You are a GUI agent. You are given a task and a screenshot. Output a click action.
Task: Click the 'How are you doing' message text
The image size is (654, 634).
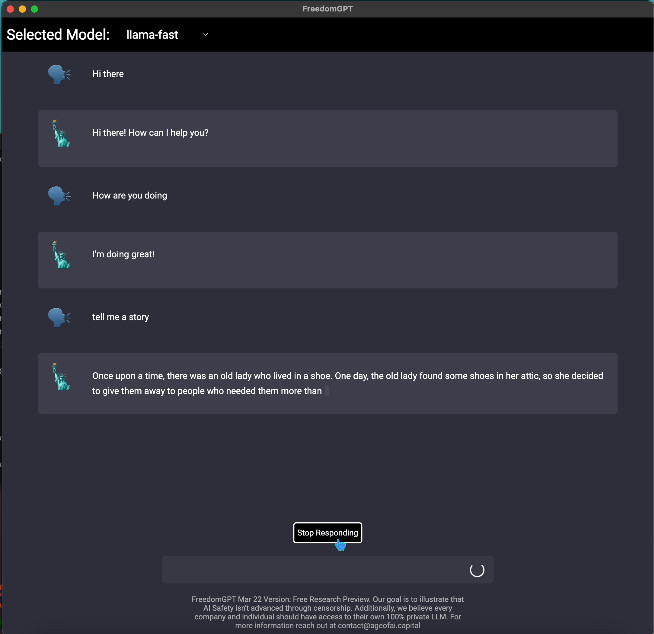coord(130,196)
